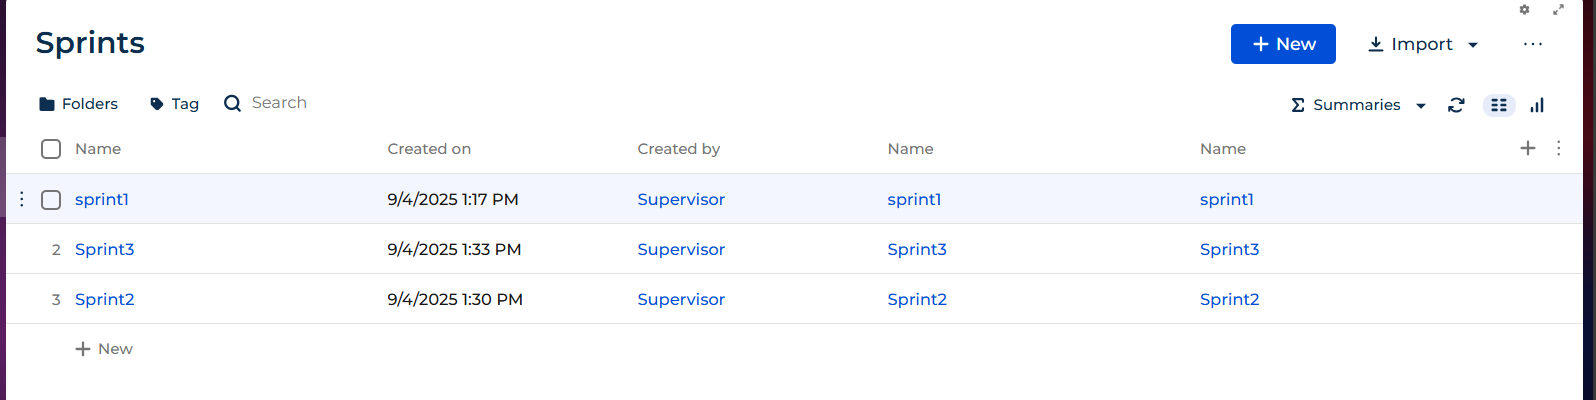Image resolution: width=1596 pixels, height=400 pixels.
Task: Switch to the list view icon
Action: tap(1499, 105)
